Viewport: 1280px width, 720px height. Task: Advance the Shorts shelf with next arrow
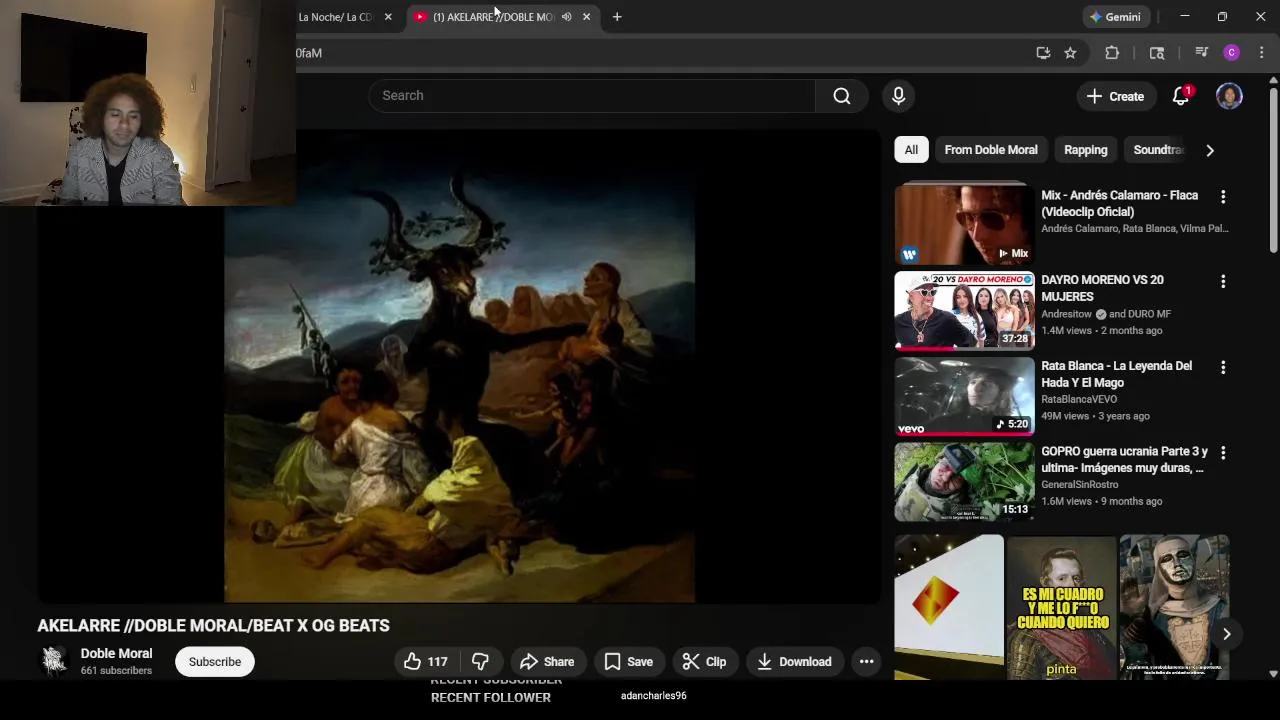point(1226,634)
